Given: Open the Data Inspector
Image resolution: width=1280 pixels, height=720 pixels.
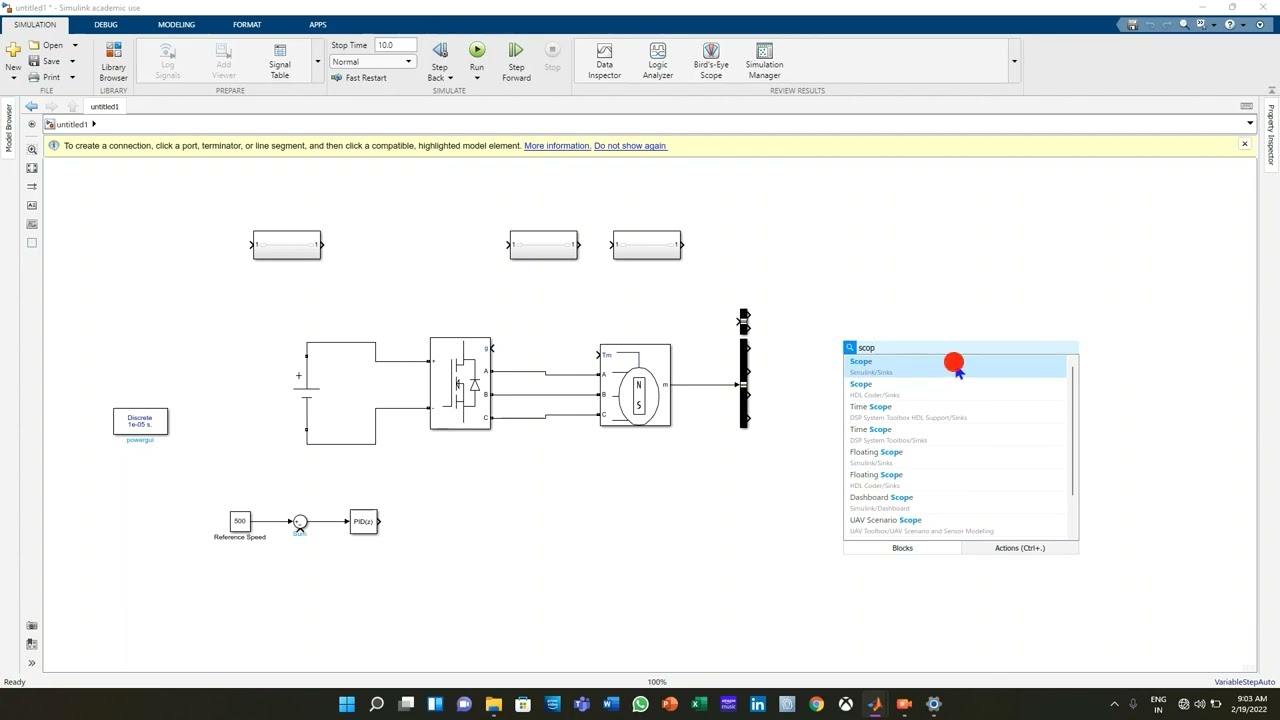Looking at the screenshot, I should 604,61.
